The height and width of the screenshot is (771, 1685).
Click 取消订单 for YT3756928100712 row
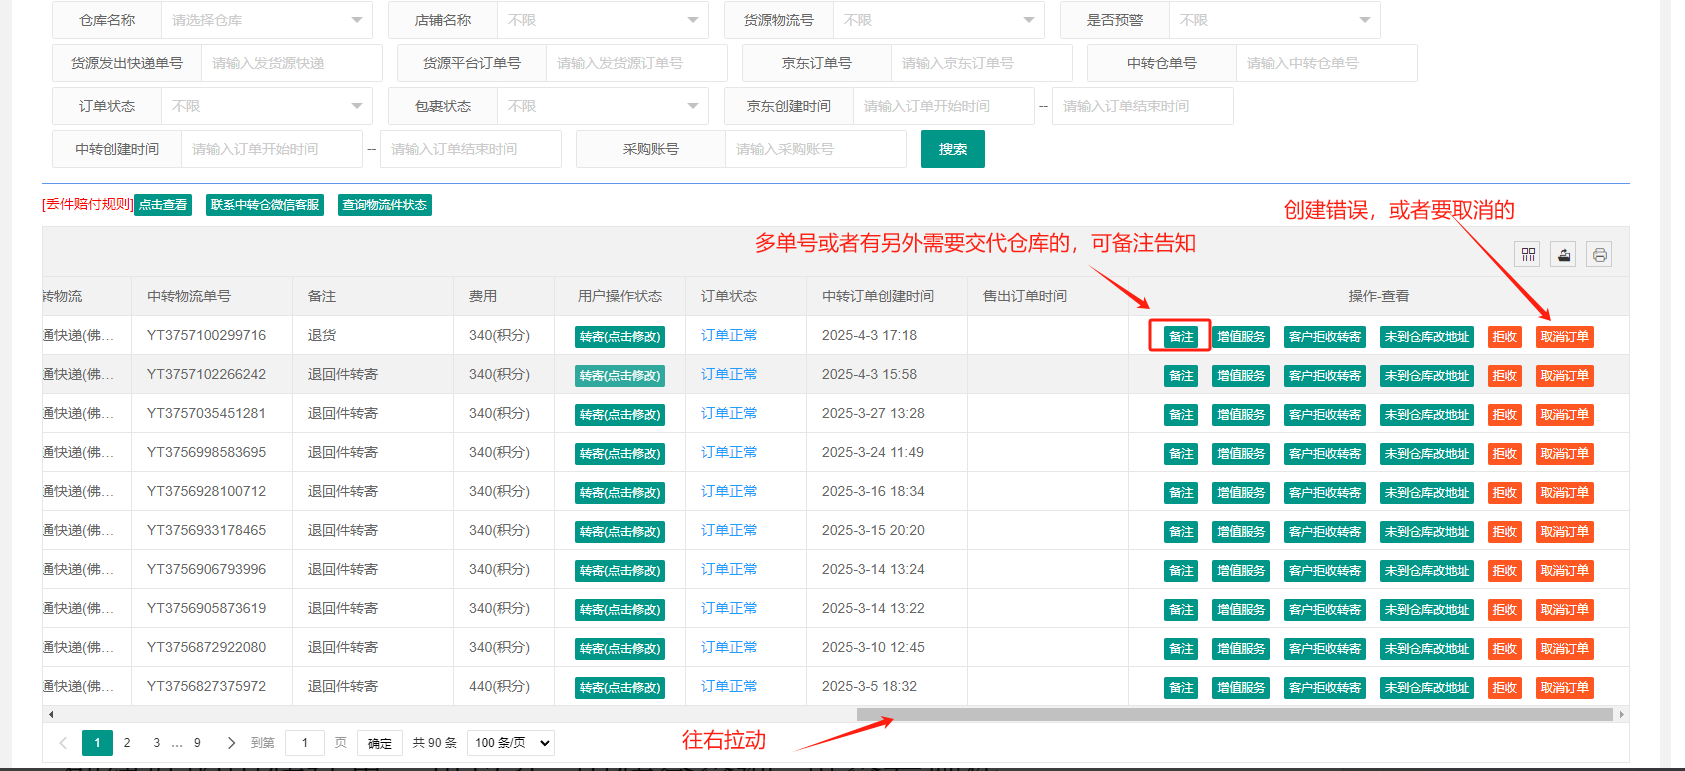pyautogui.click(x=1565, y=493)
